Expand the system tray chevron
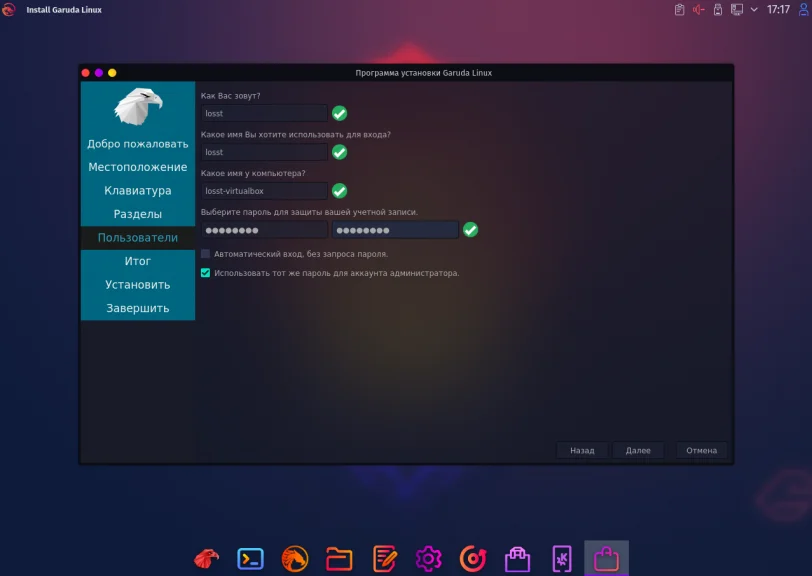This screenshot has height=576, width=812. pyautogui.click(x=753, y=11)
